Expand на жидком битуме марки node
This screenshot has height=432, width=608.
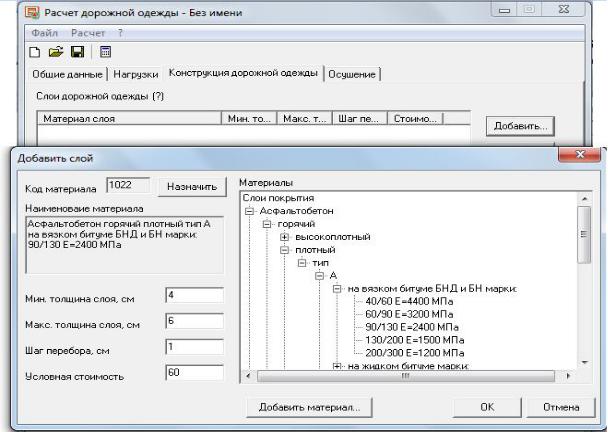(337, 367)
